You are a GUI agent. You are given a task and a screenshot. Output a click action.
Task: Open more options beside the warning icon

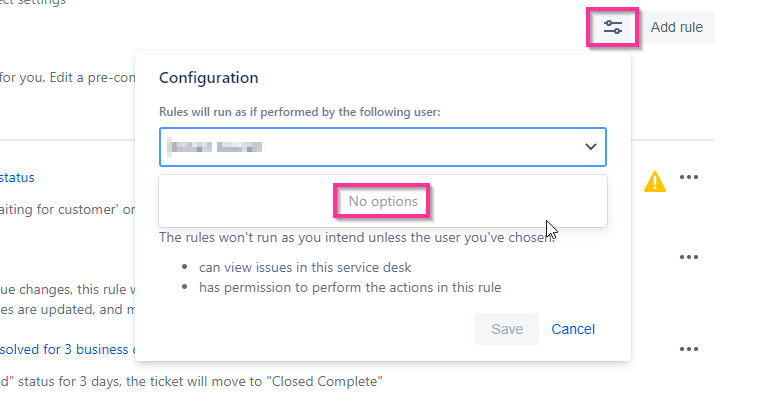[x=689, y=177]
